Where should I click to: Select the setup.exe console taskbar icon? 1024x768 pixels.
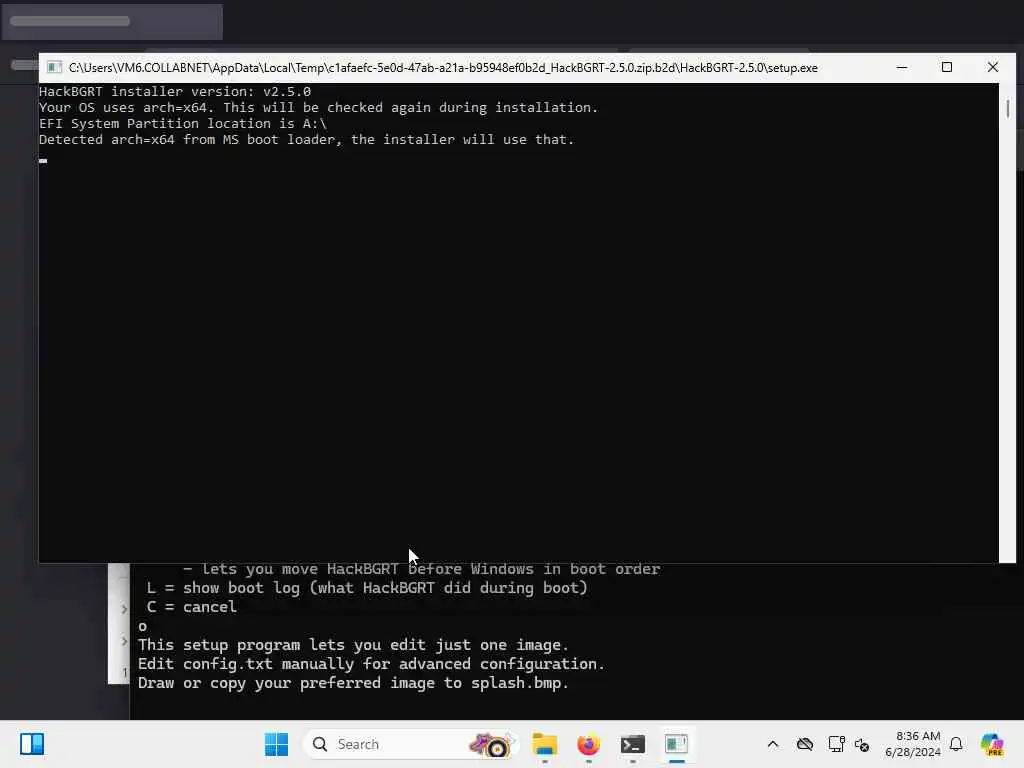677,744
